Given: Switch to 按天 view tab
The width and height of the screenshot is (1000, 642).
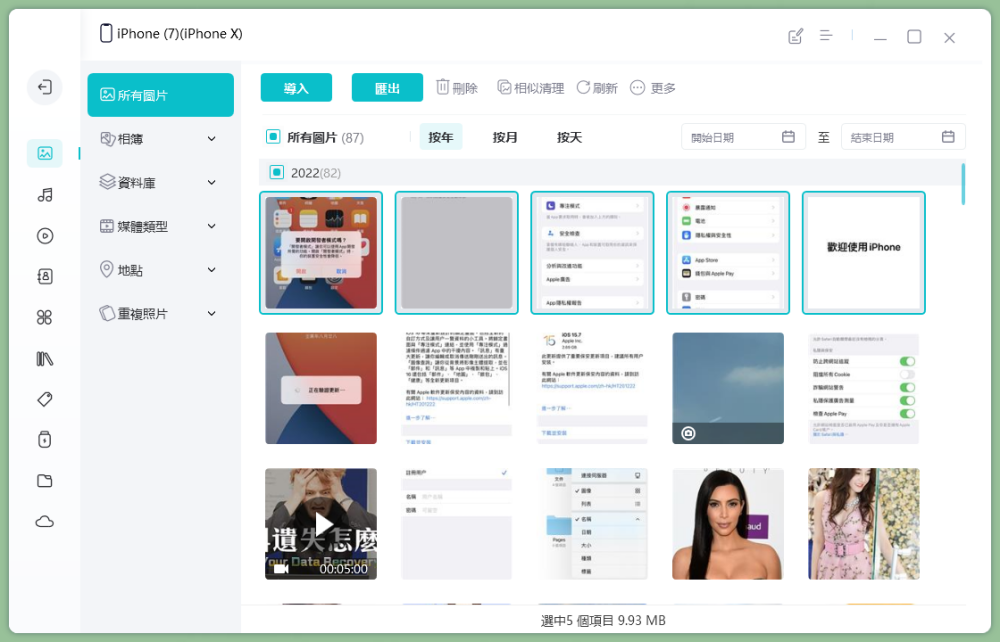Looking at the screenshot, I should 569,137.
